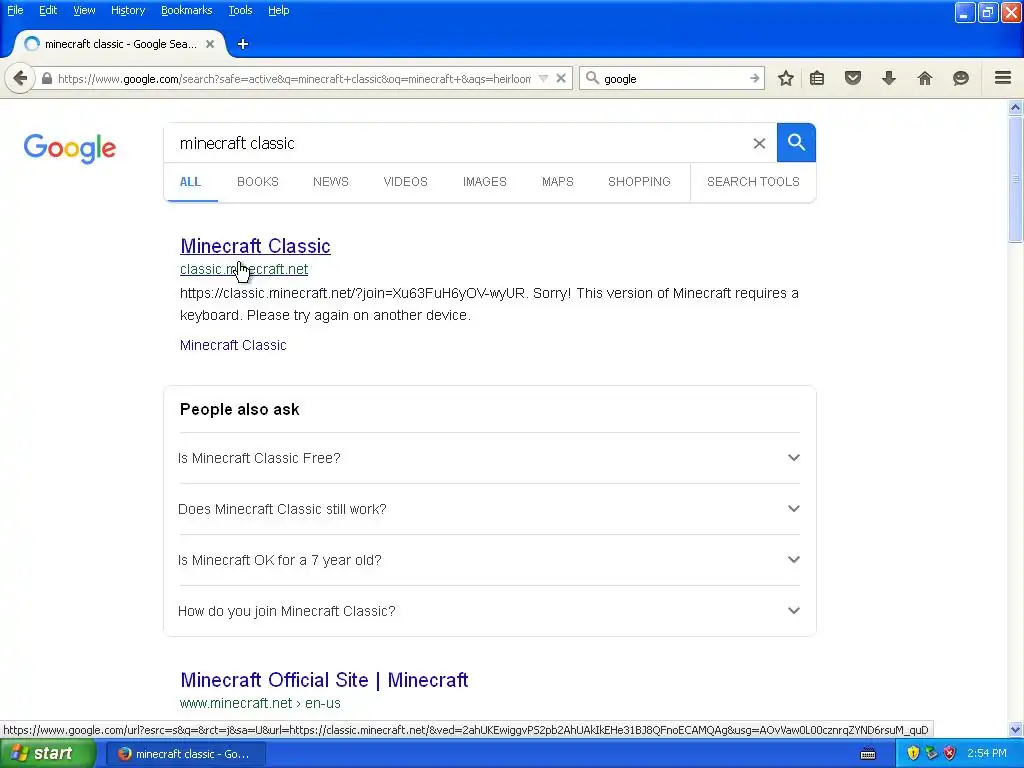
Task: Click the keyboard icon in system tray
Action: tap(868, 754)
